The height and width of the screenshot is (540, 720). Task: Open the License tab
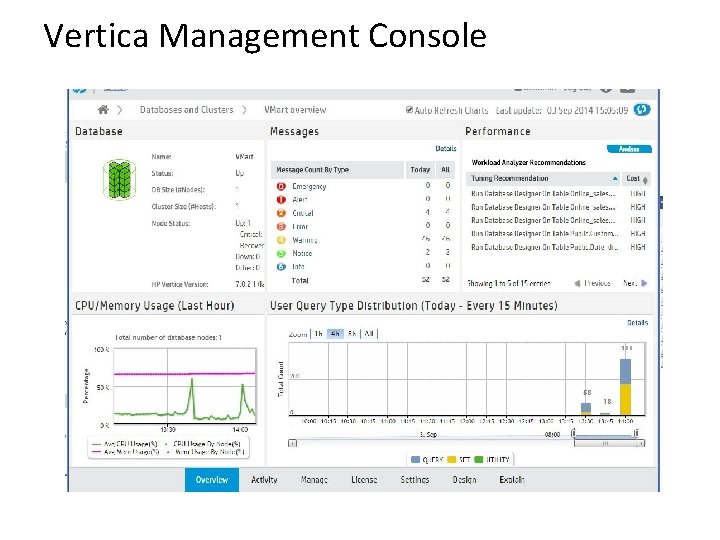(364, 479)
